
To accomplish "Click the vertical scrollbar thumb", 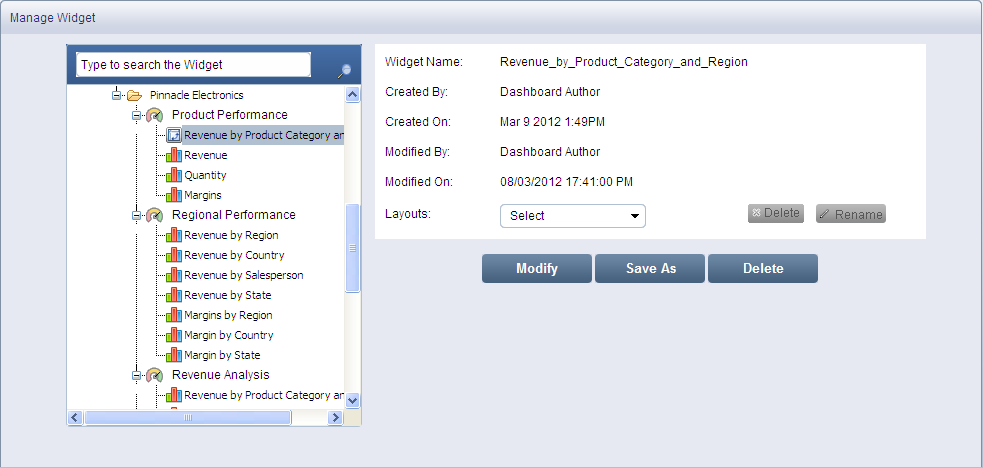I will [x=352, y=248].
